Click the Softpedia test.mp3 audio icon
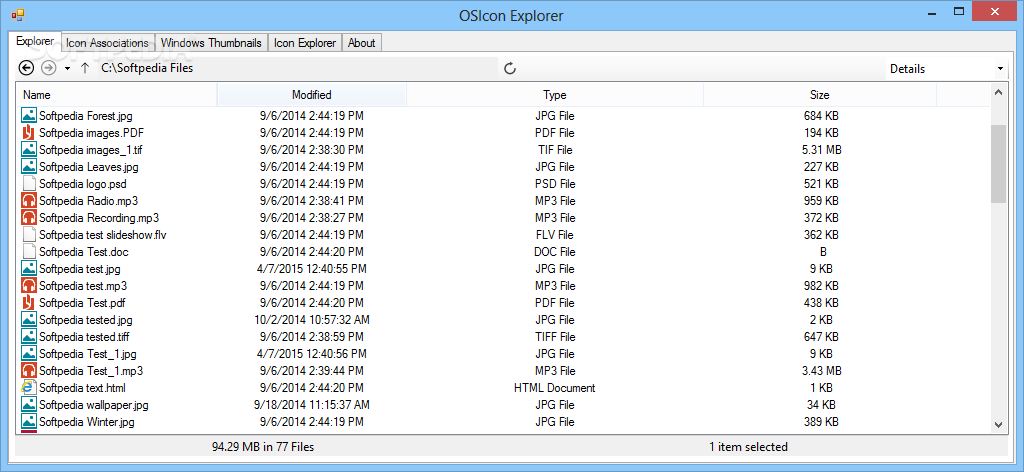Screen dimensions: 1024x472 point(29,285)
